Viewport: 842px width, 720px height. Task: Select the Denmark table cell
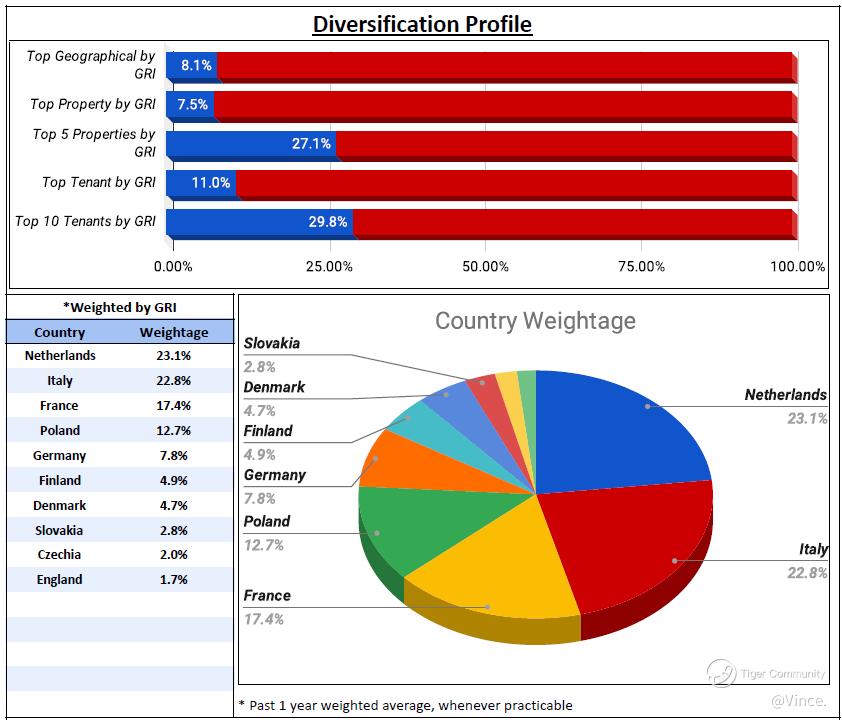coord(60,505)
